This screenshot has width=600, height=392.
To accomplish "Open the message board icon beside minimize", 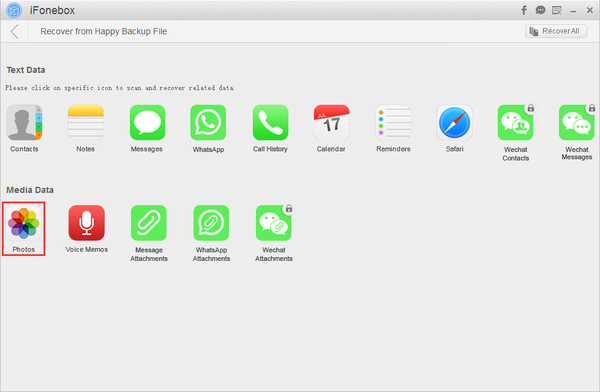I will pos(557,10).
